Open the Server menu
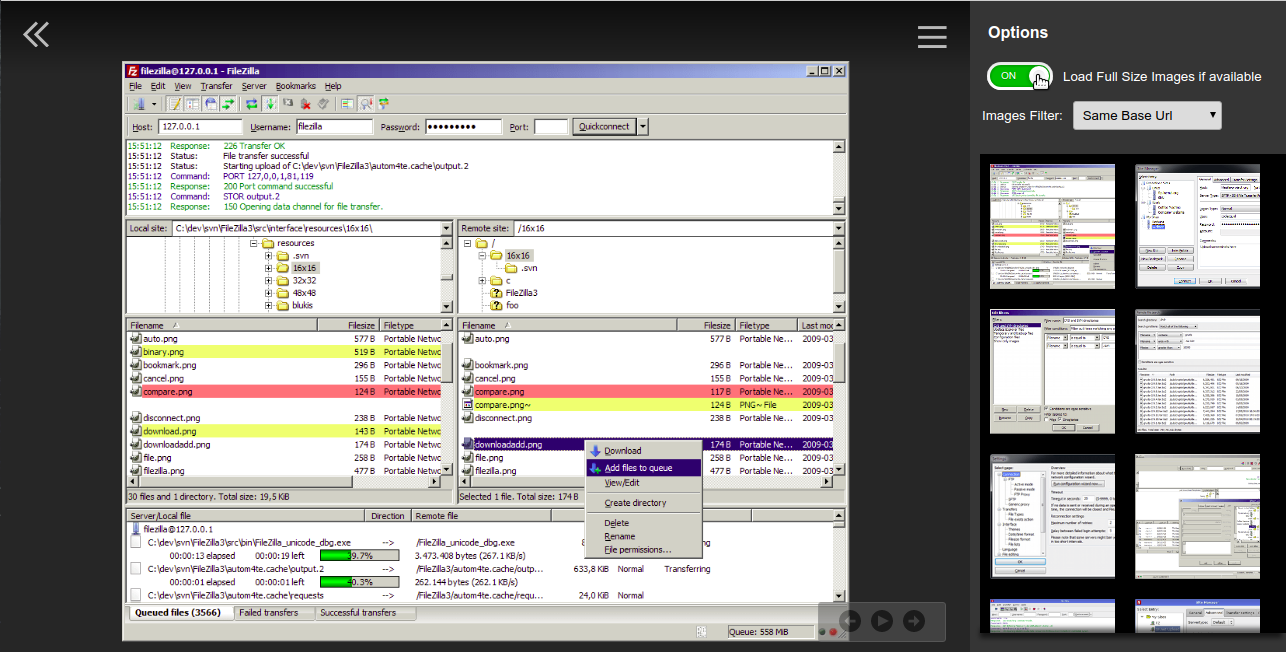This screenshot has width=1286, height=652. 254,86
